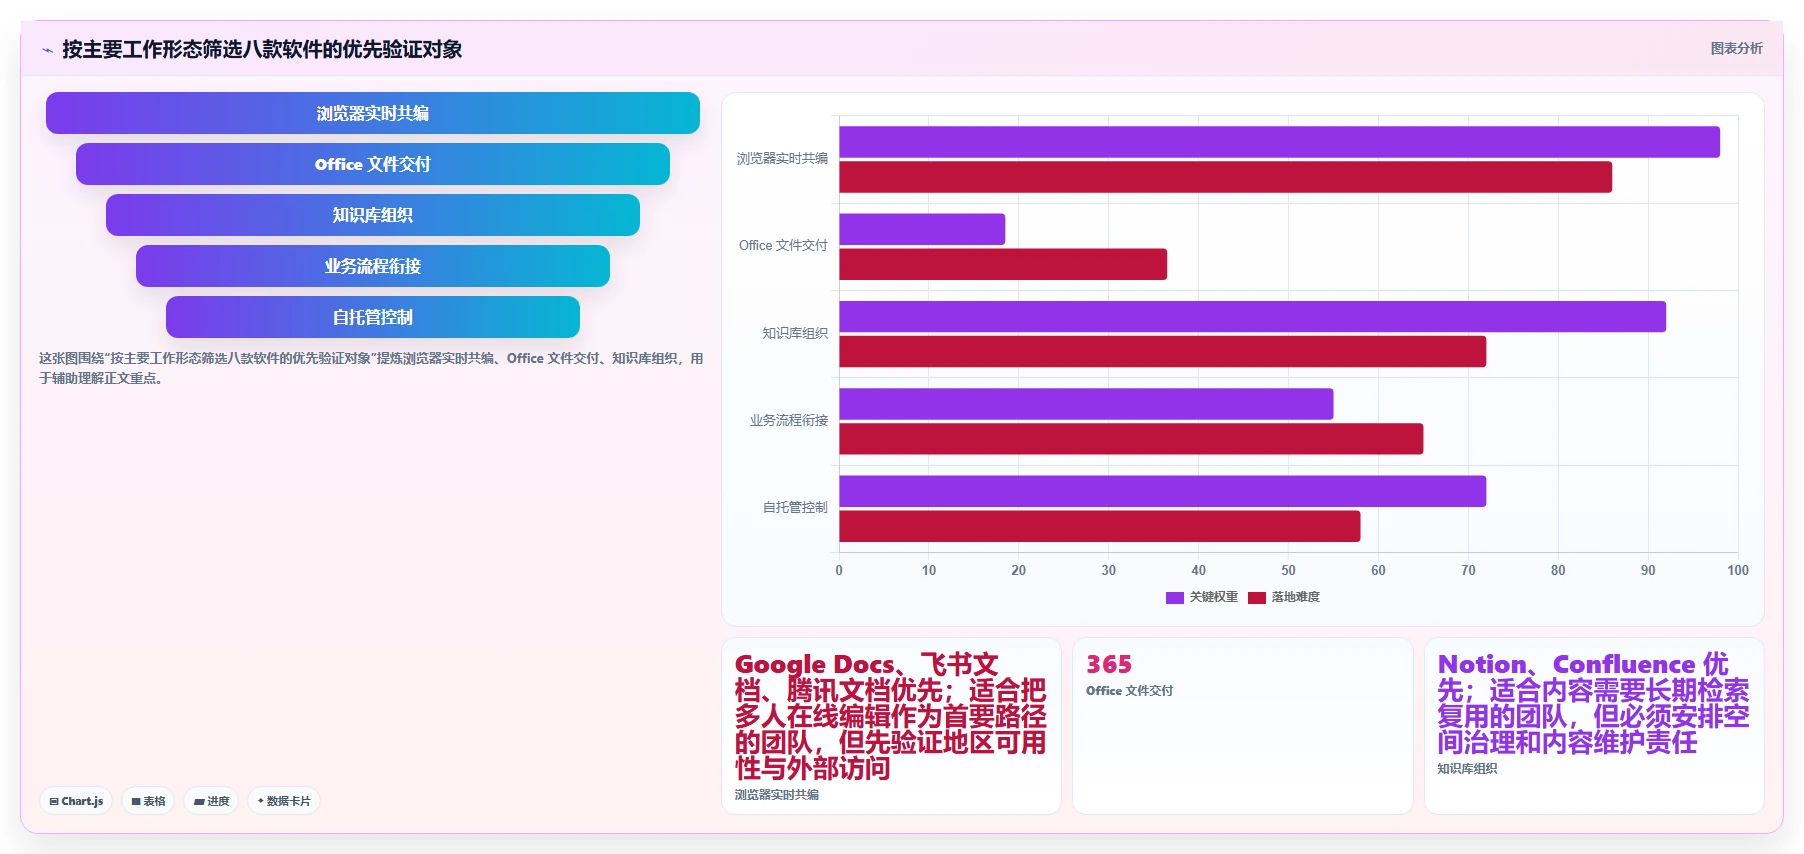Toggle the 落地难度 legend red swatch
The width and height of the screenshot is (1804, 854).
[1257, 597]
